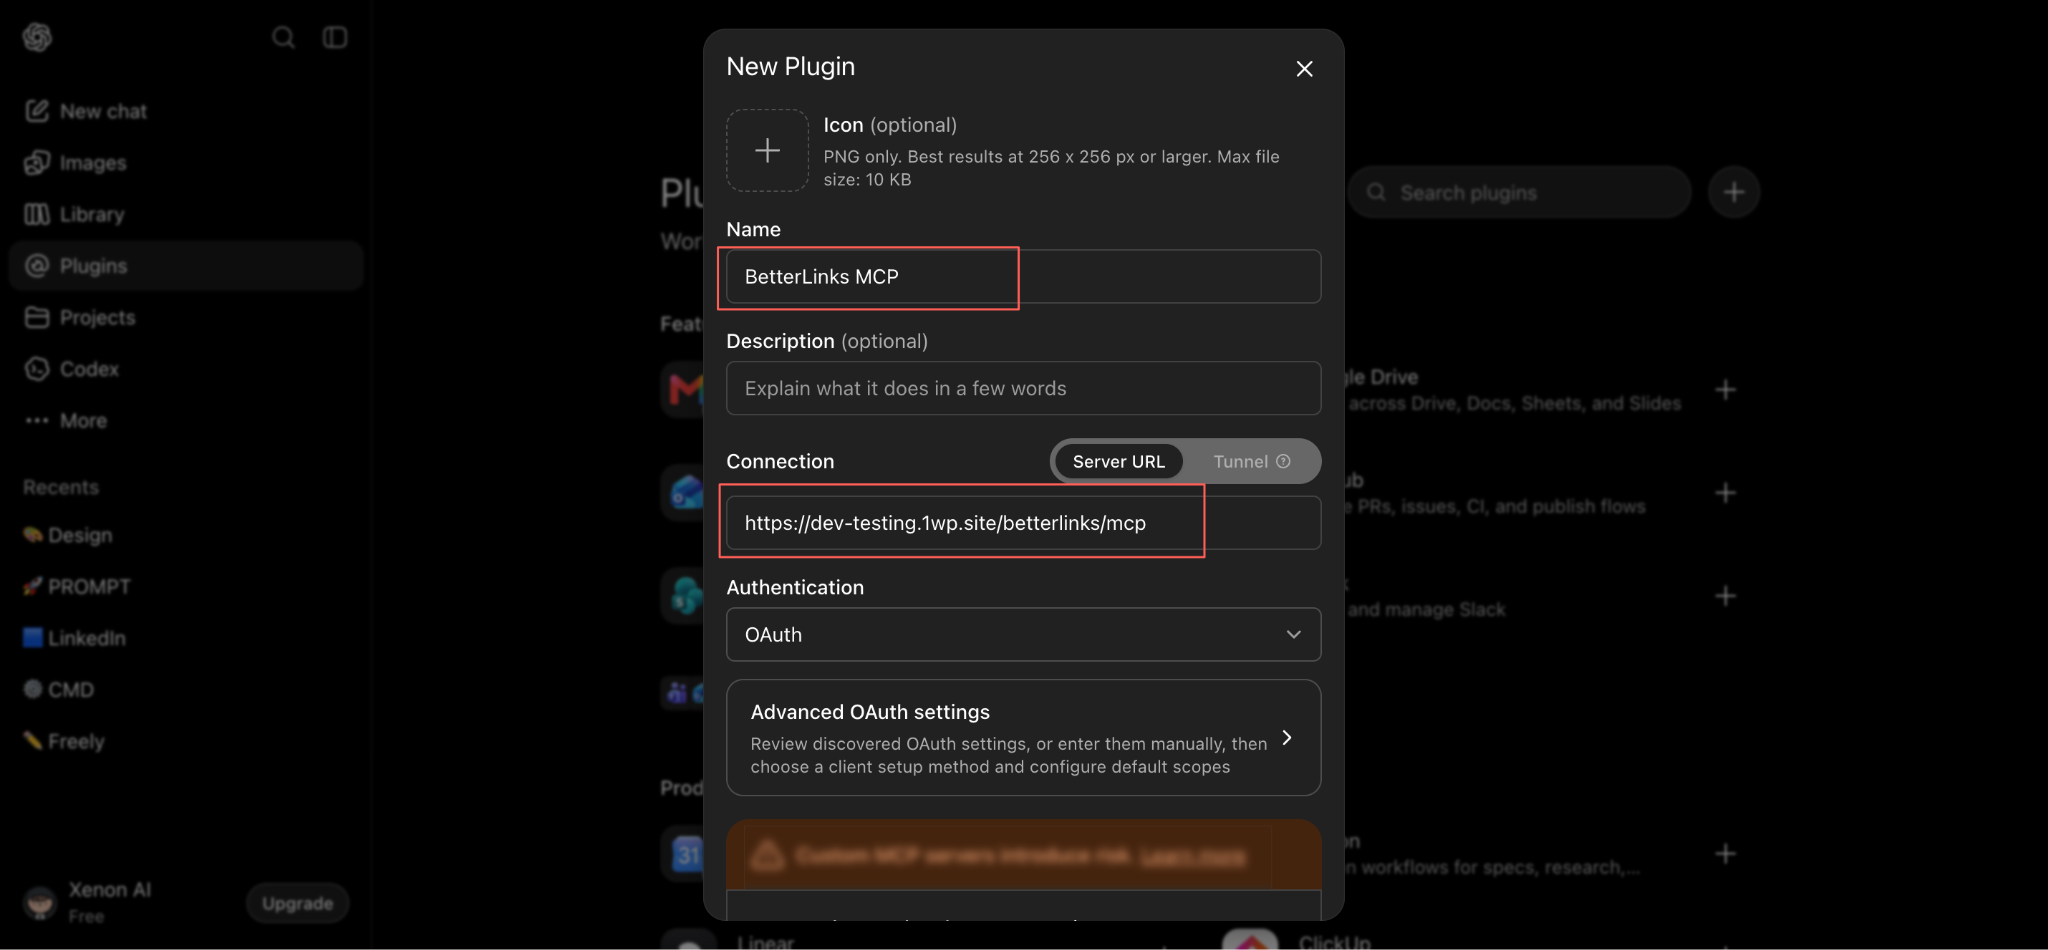Fill in the Description field
This screenshot has height=950, width=2048.
click(1023, 388)
